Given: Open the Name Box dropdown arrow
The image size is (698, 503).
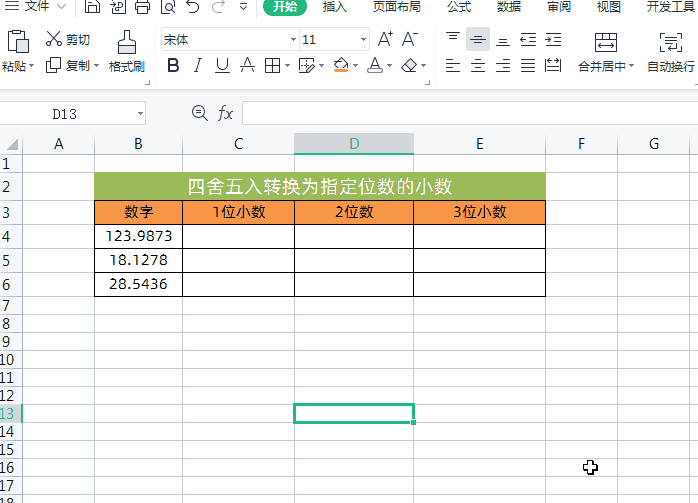Looking at the screenshot, I should click(140, 114).
